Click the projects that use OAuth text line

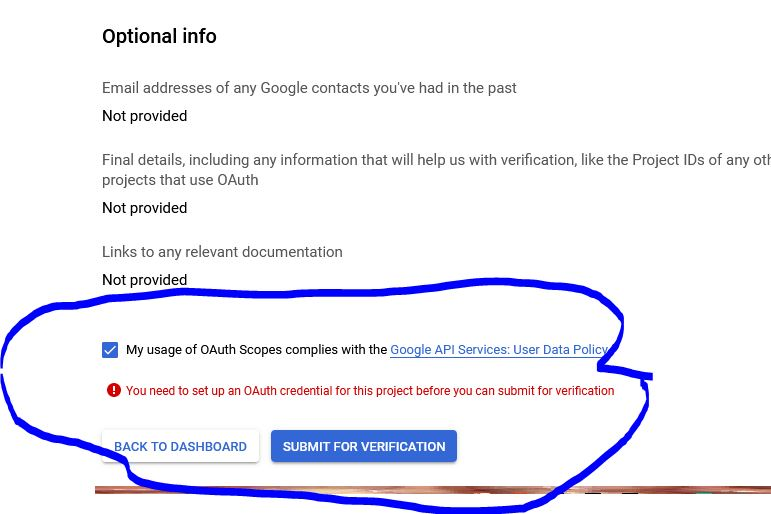(180, 180)
